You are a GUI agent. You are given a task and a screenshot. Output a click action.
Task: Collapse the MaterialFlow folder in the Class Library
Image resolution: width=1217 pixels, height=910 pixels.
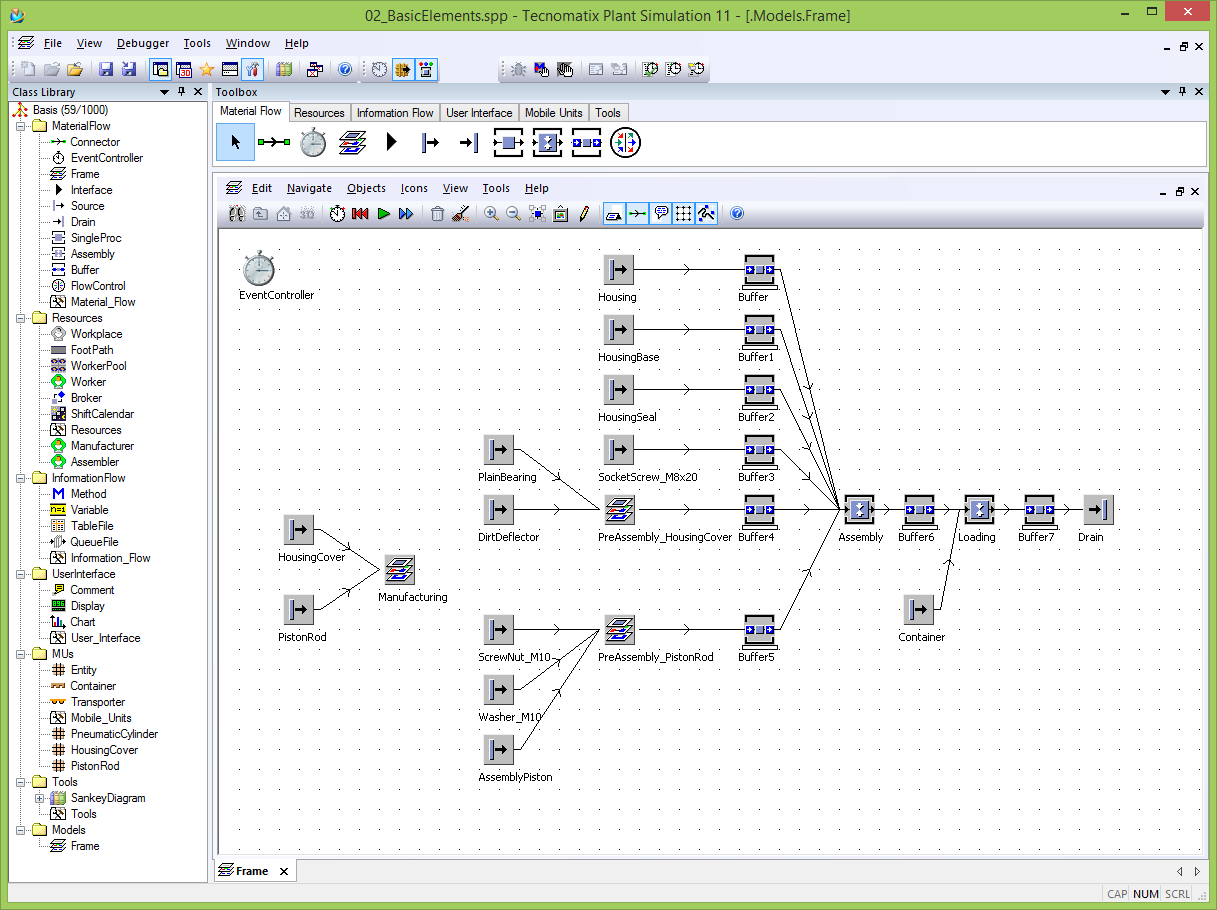pyautogui.click(x=21, y=126)
